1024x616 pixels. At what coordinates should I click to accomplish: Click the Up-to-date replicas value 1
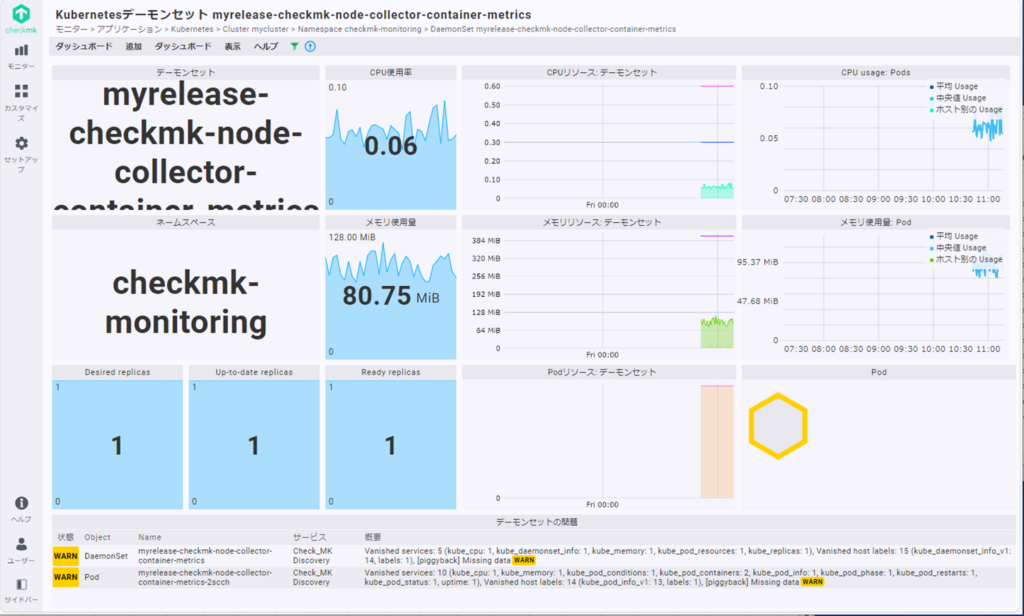coord(253,446)
